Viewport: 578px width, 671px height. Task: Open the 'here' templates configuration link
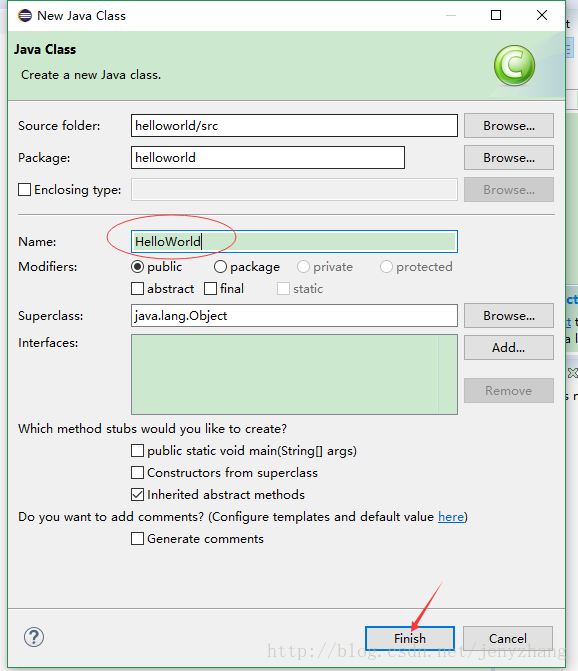[x=451, y=517]
